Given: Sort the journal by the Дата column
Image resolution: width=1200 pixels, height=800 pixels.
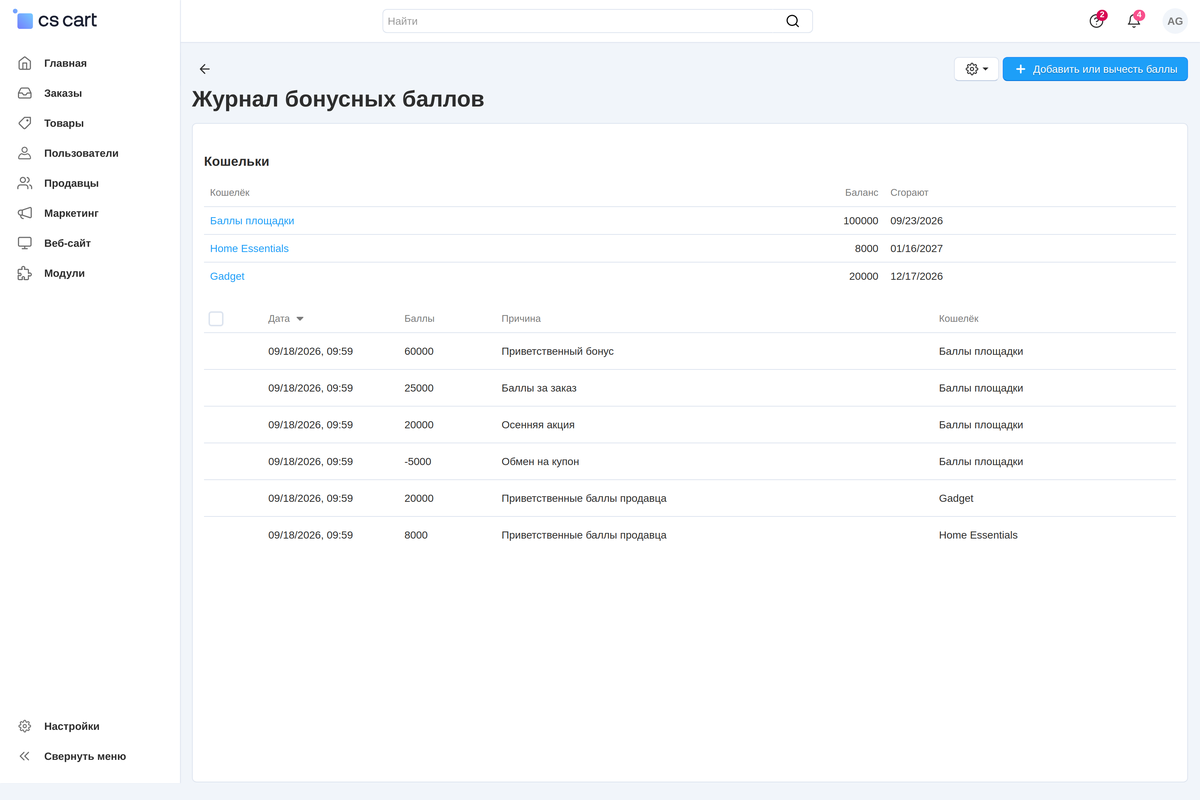Looking at the screenshot, I should click(x=285, y=319).
